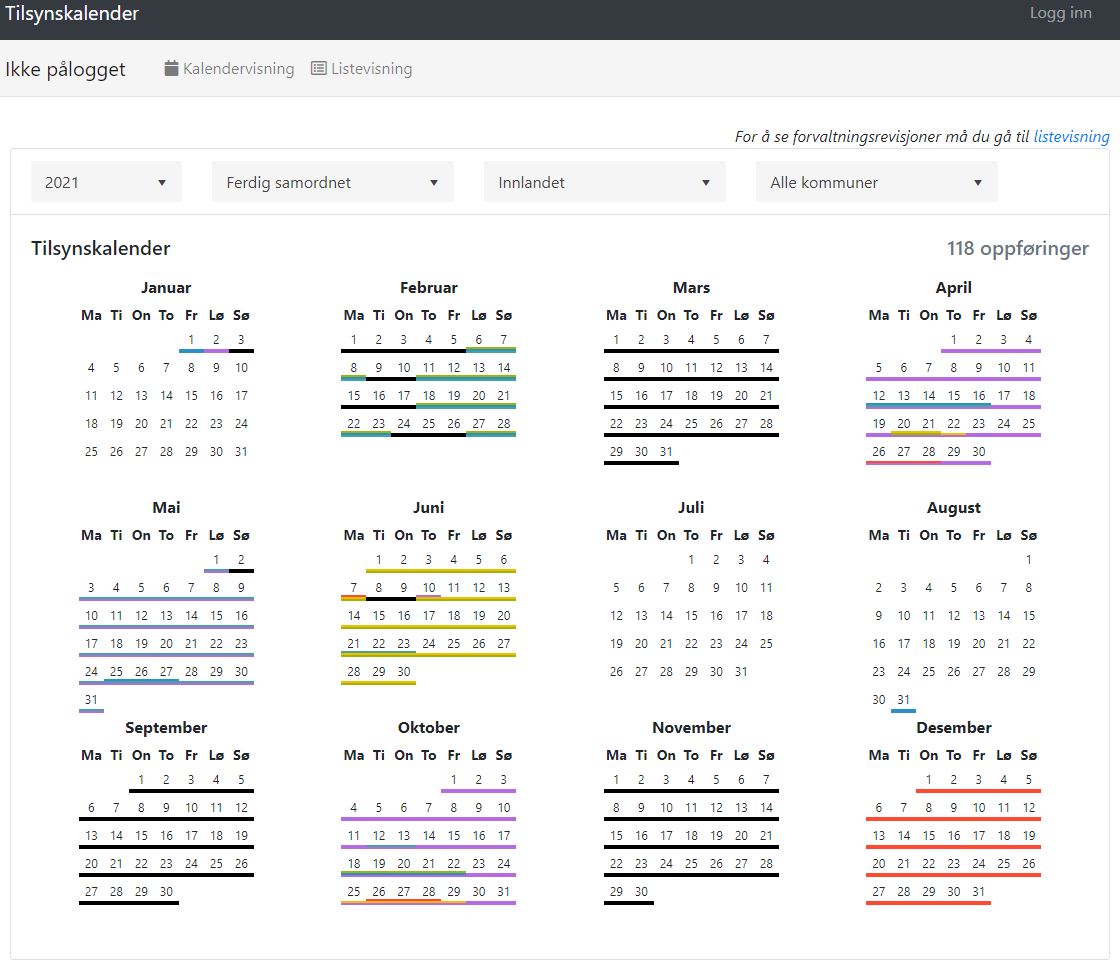The height and width of the screenshot is (968, 1120).
Task: Select 25 in the Mai calendar
Action: (116, 672)
